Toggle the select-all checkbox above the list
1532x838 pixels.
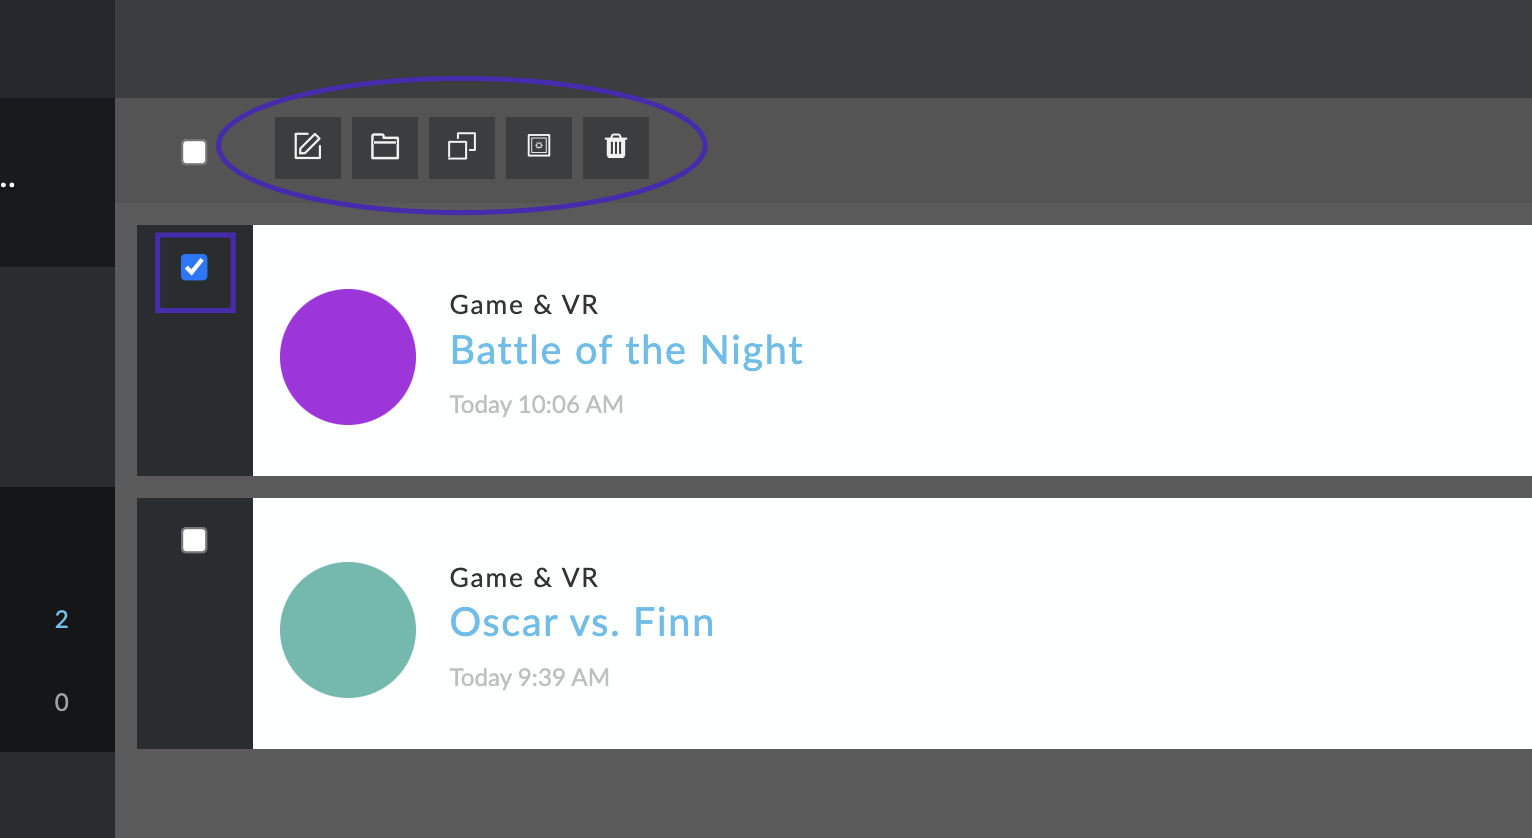194,152
